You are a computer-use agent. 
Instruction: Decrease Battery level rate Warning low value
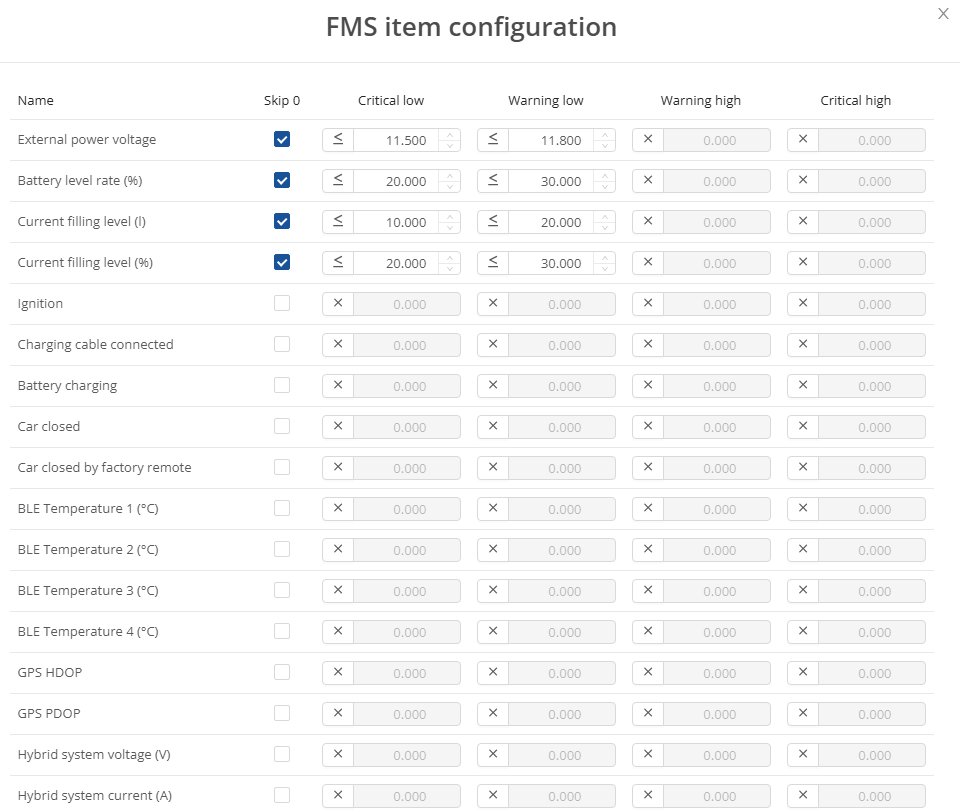point(606,187)
